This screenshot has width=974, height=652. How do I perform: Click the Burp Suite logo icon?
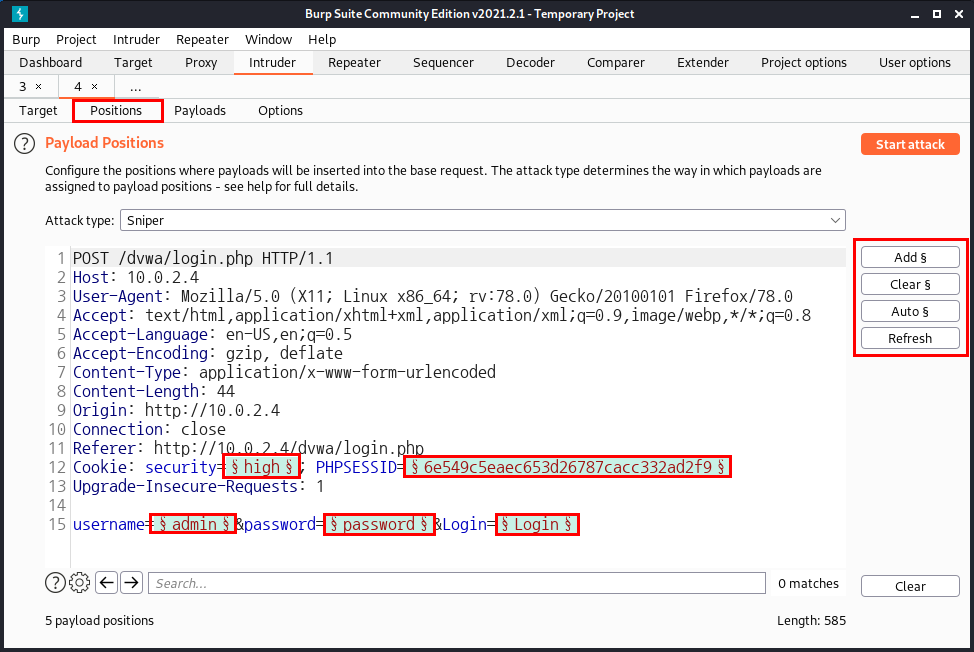pos(20,14)
